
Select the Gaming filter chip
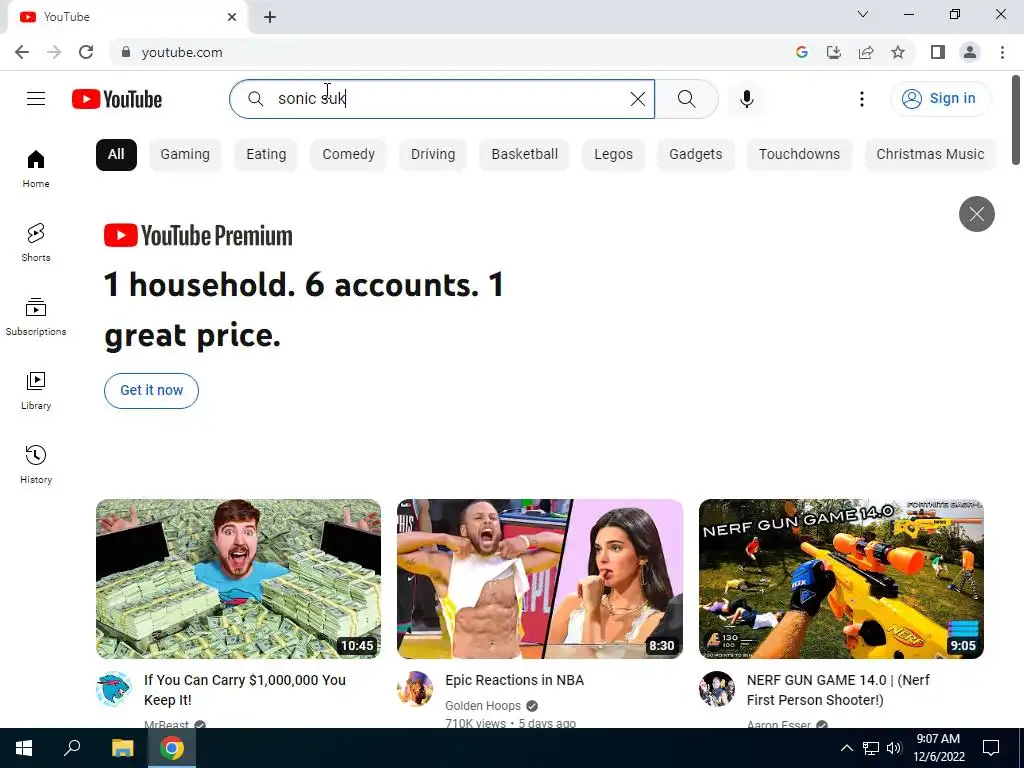185,155
